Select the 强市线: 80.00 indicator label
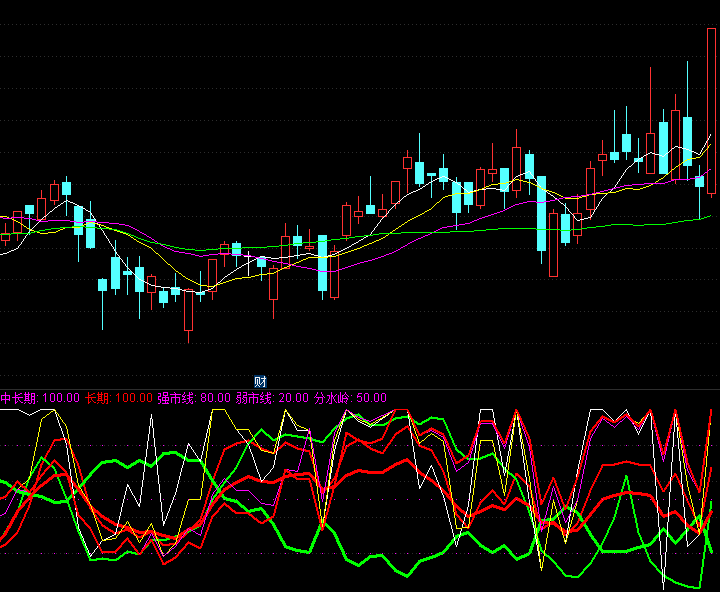 click(x=194, y=398)
